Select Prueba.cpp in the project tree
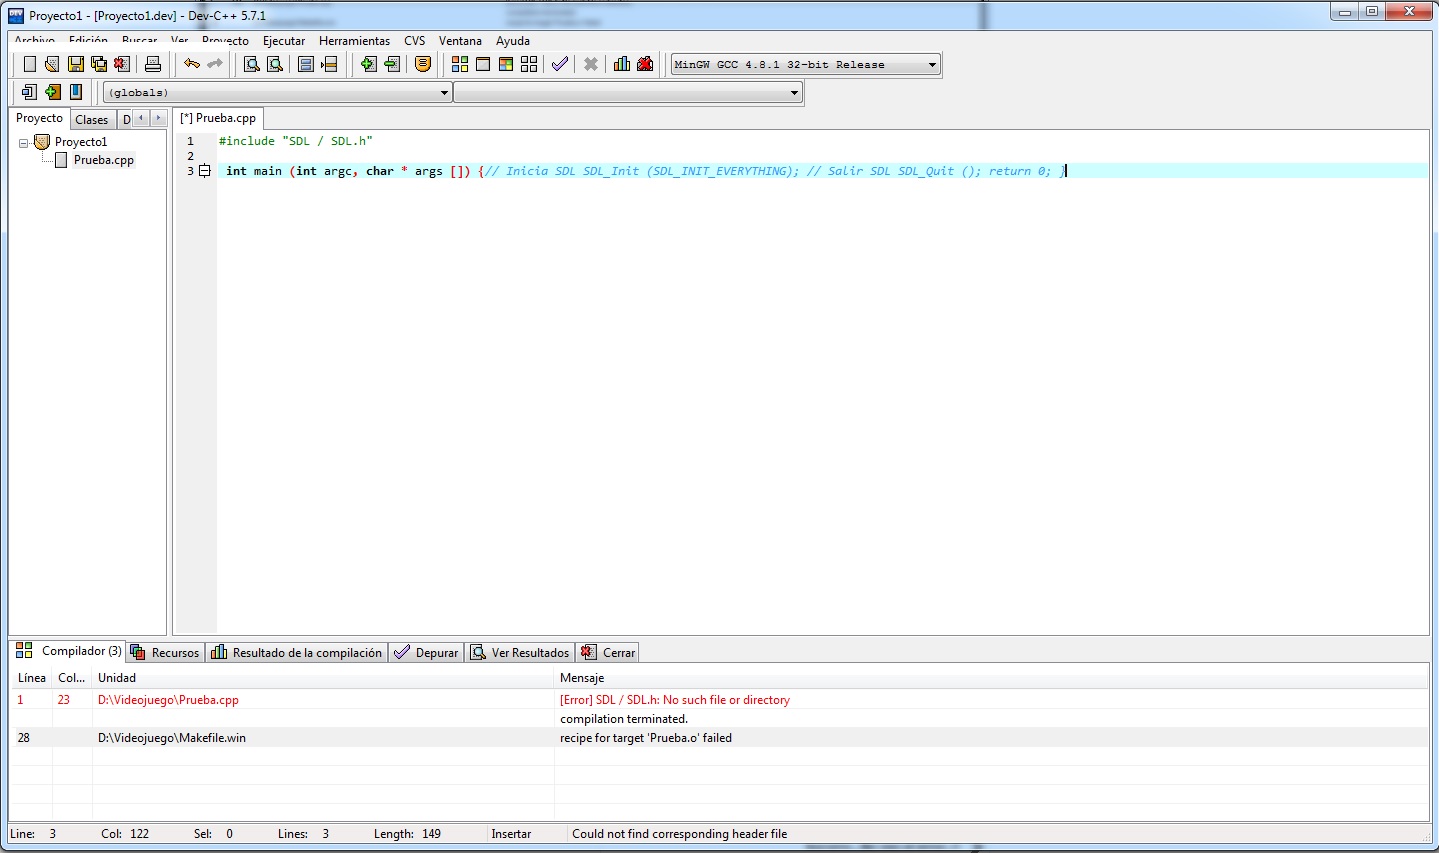This screenshot has width=1439, height=853. tap(104, 160)
